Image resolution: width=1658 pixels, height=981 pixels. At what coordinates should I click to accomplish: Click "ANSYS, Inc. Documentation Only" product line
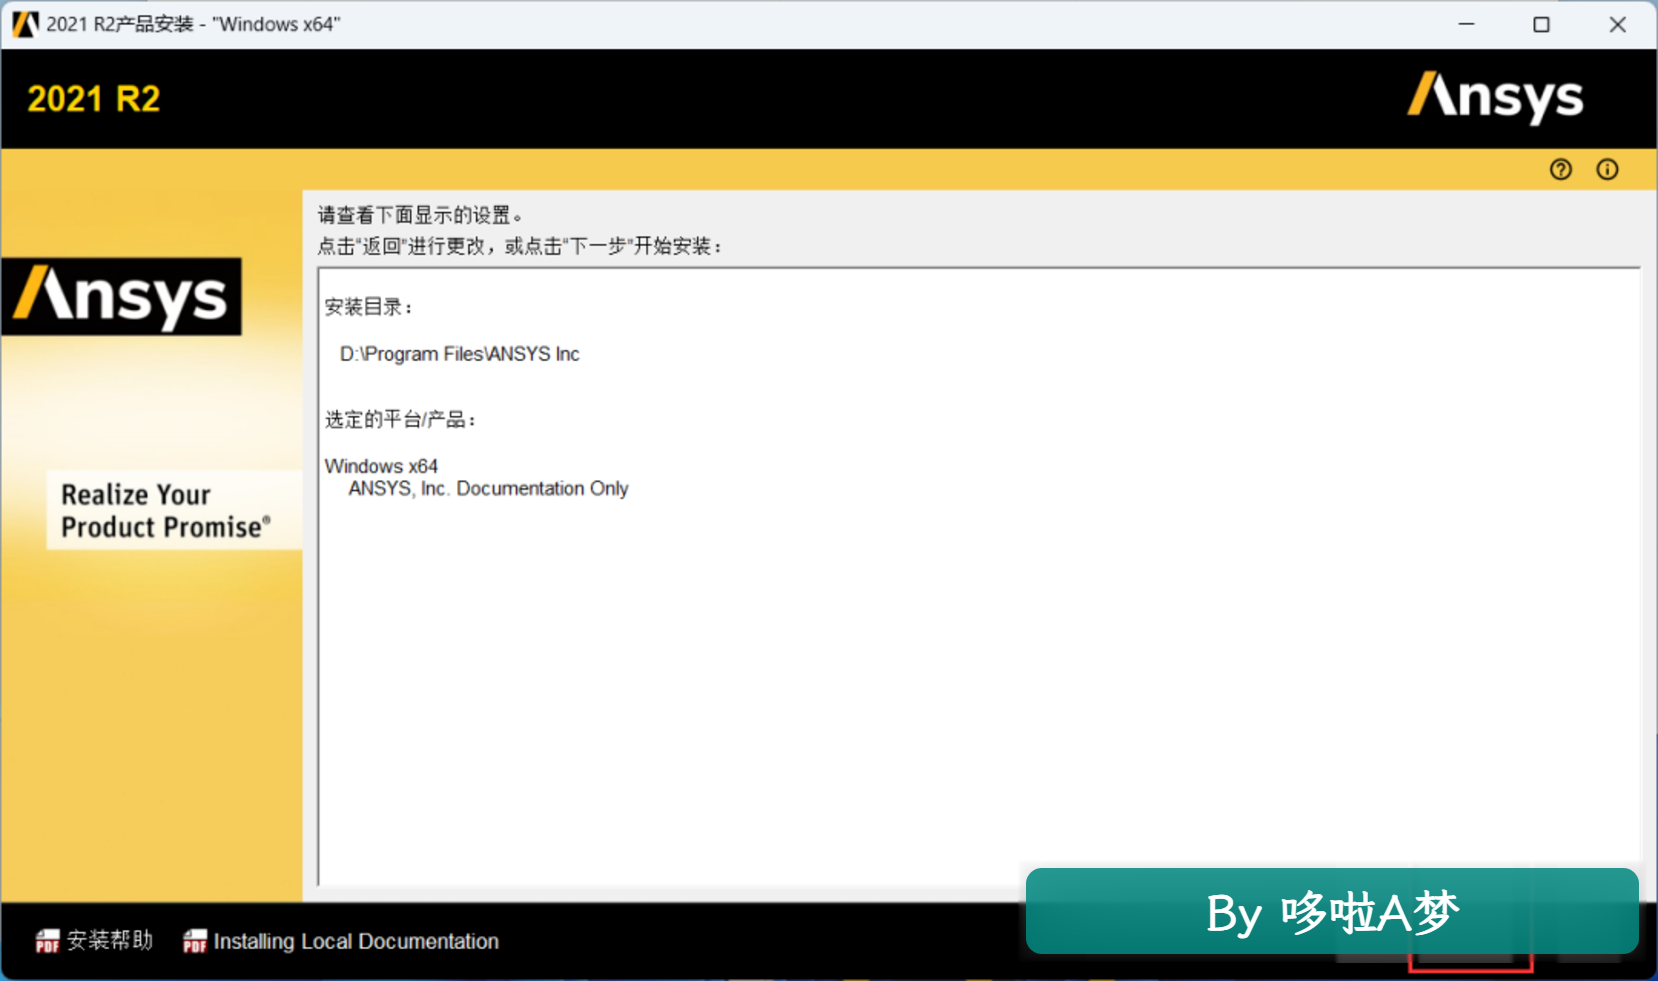pos(488,488)
